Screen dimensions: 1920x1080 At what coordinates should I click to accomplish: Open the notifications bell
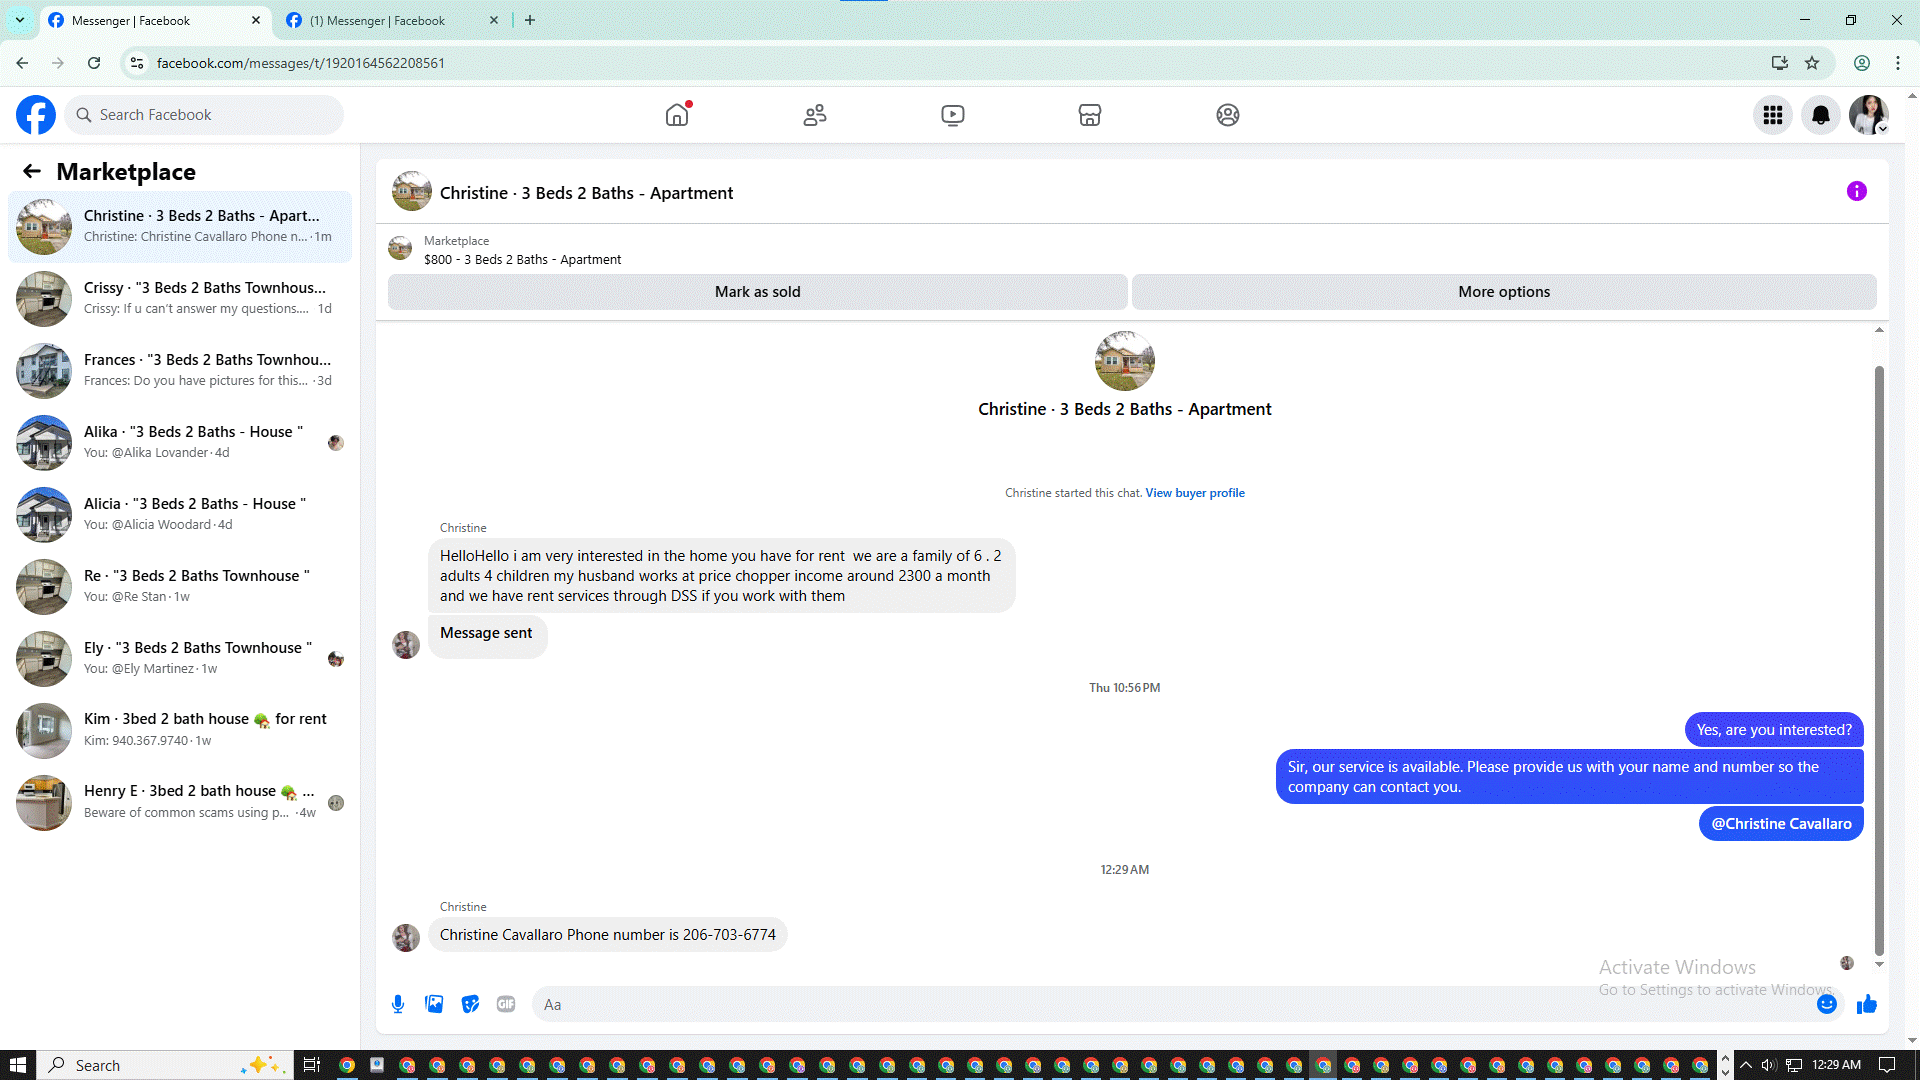click(1821, 115)
